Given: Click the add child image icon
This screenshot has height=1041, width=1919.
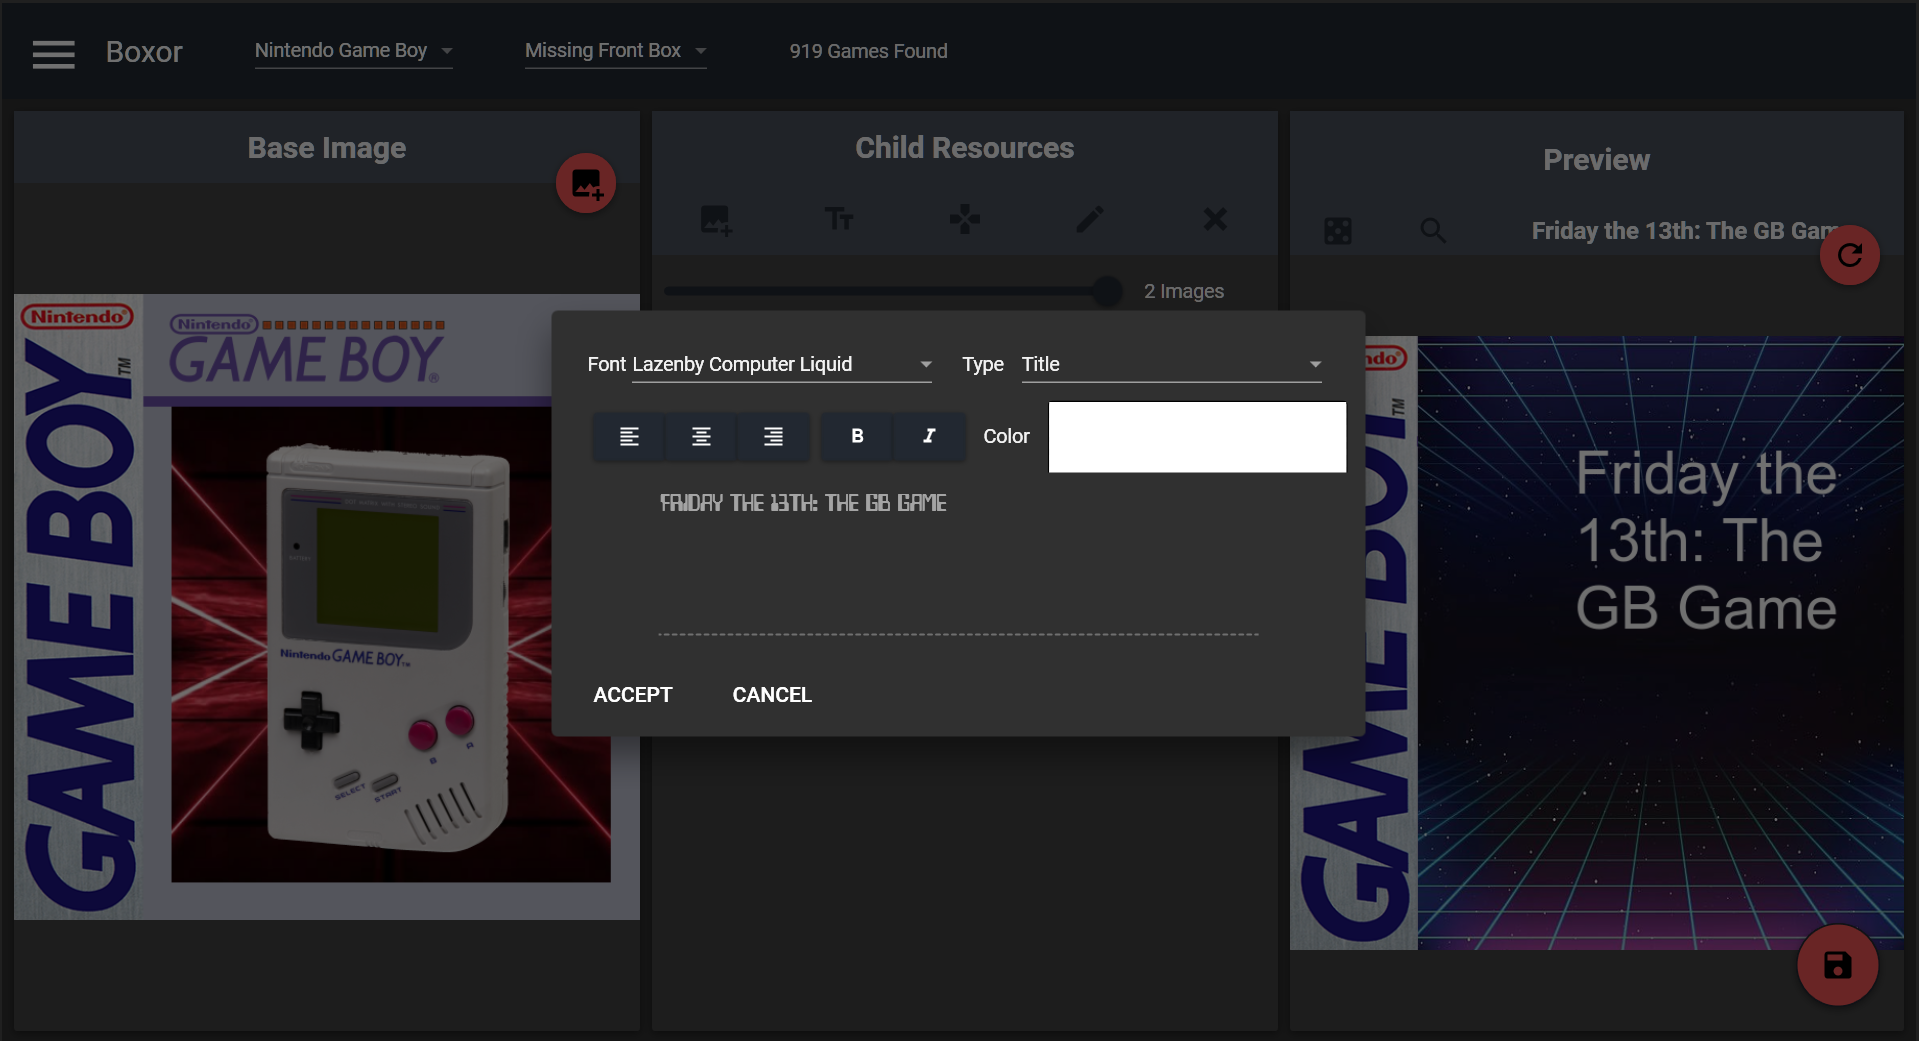Looking at the screenshot, I should click(x=715, y=219).
